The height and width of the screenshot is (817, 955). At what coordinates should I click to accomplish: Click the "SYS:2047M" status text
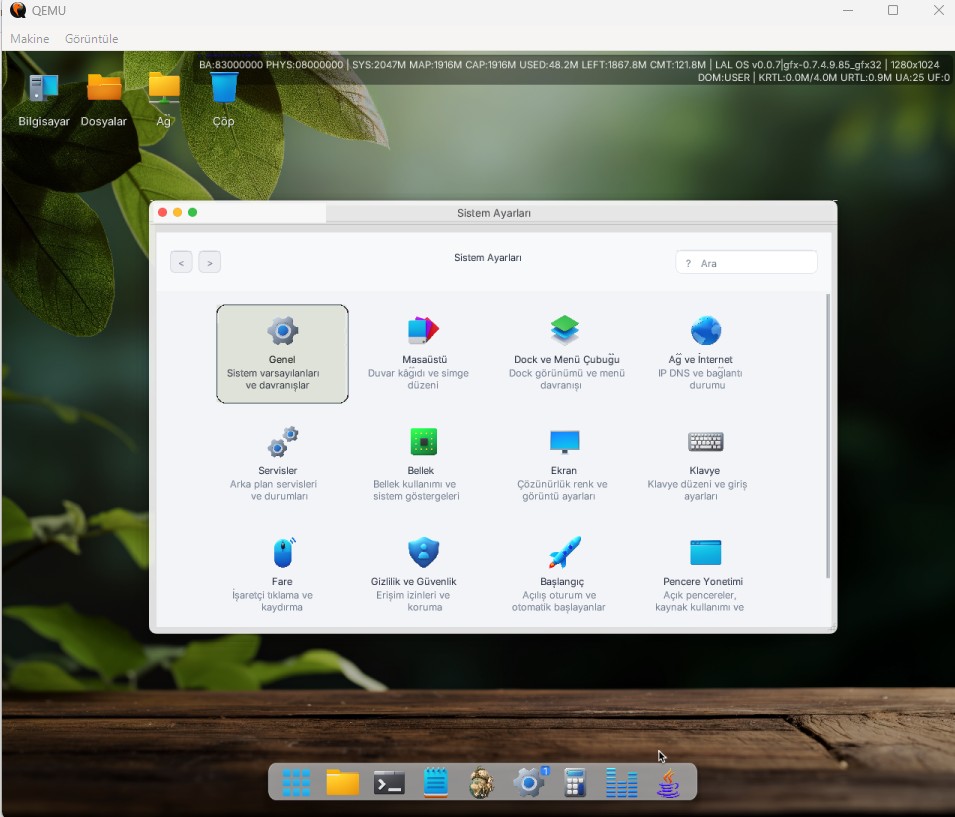point(379,65)
